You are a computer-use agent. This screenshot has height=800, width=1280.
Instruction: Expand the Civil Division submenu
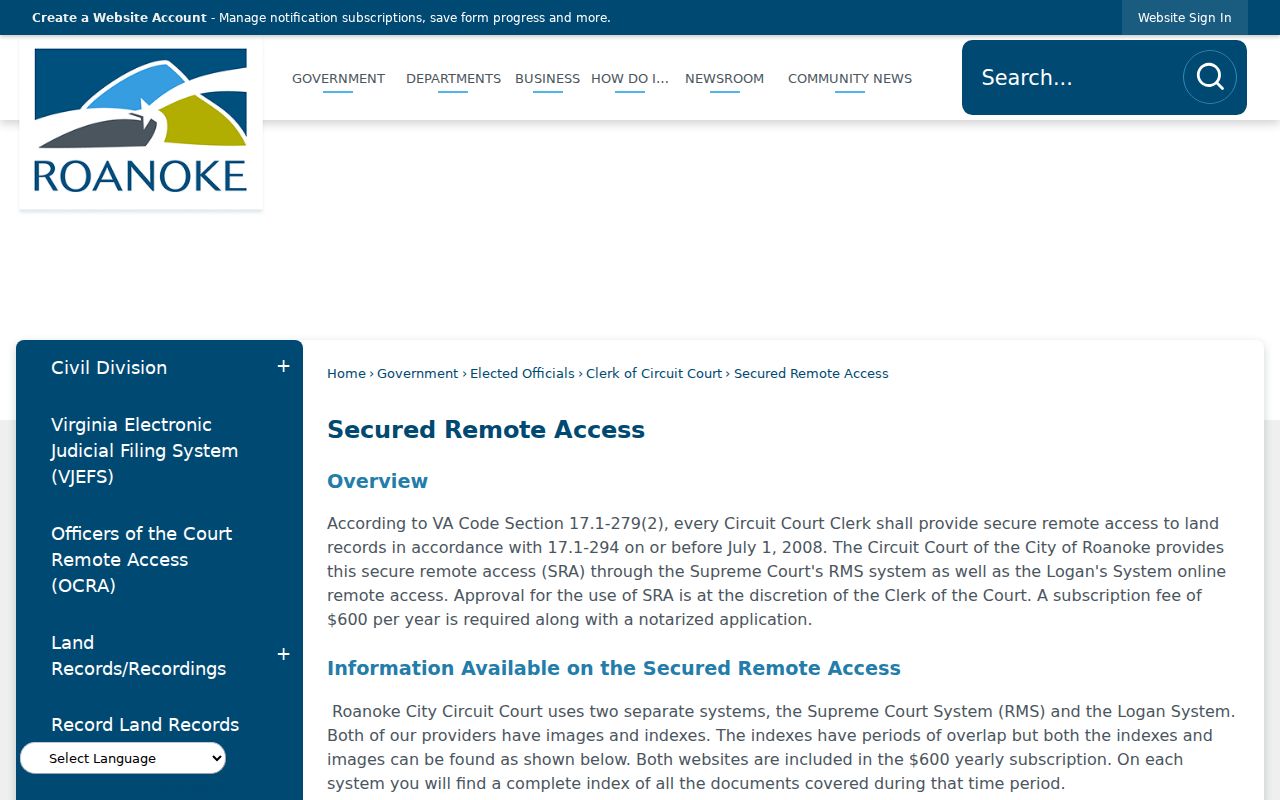tap(284, 367)
